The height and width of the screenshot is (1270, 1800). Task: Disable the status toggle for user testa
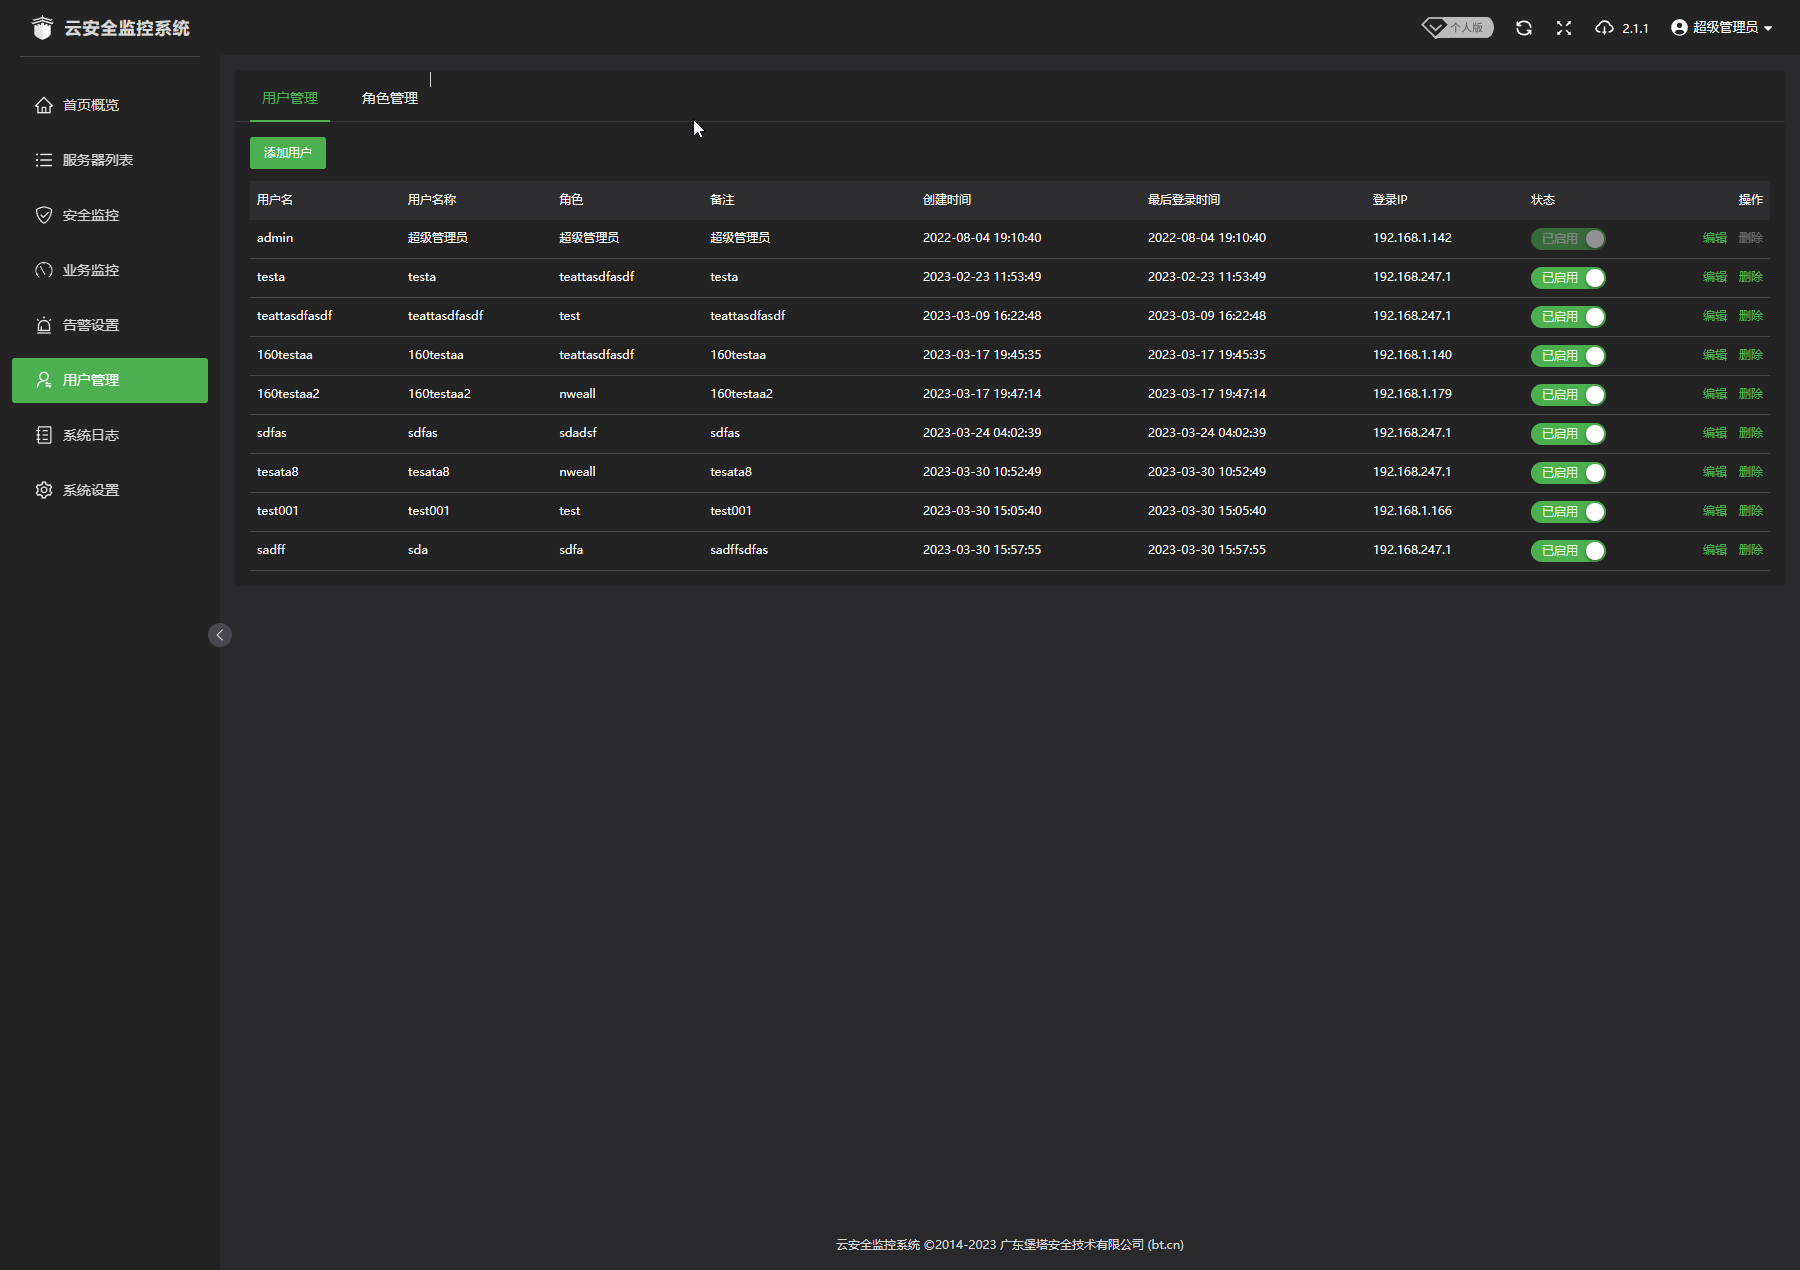pos(1568,278)
